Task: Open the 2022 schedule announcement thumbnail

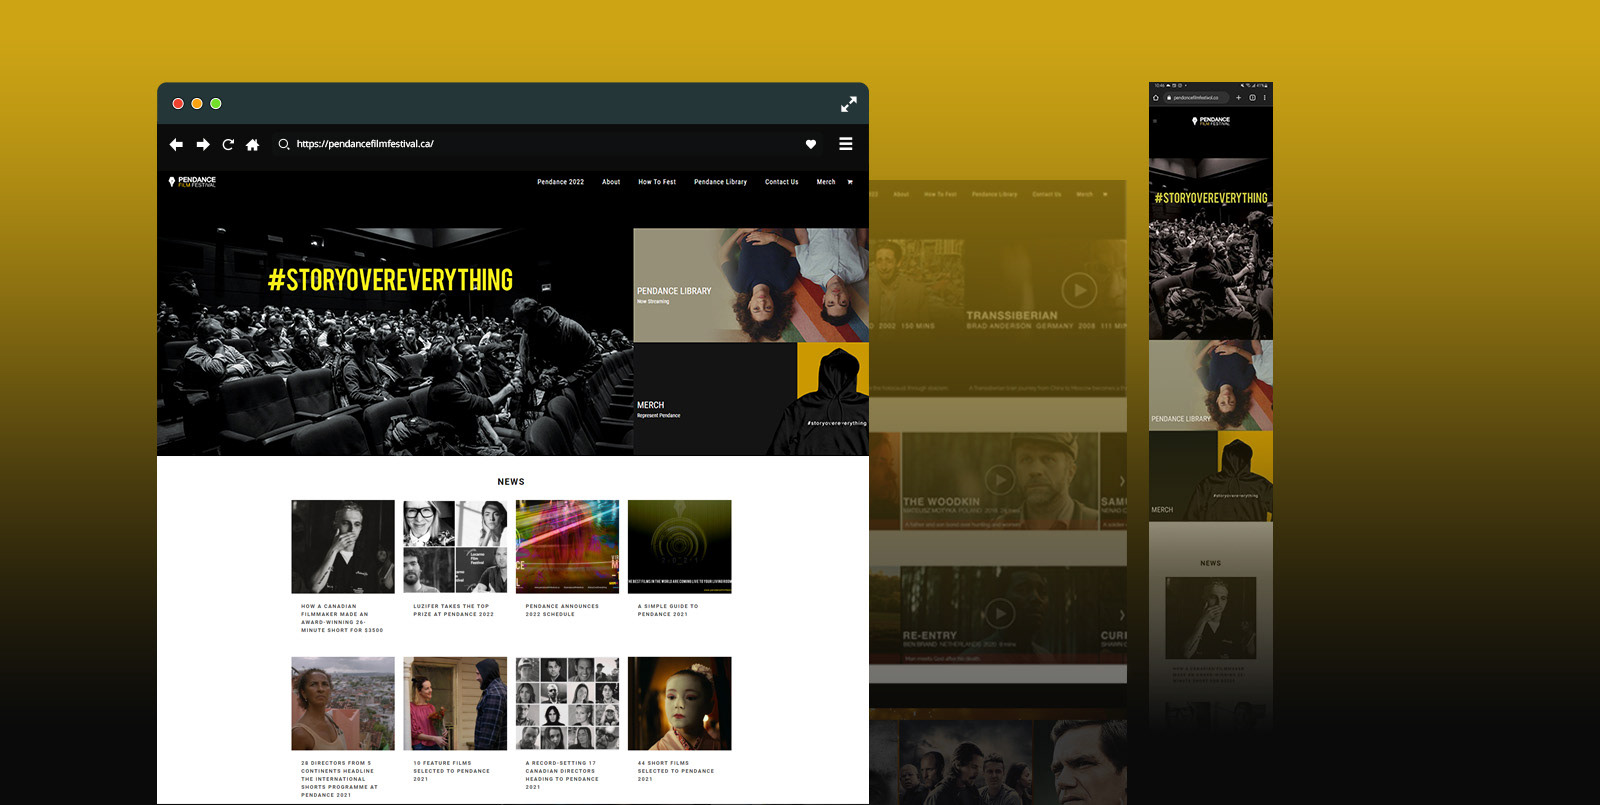Action: coord(567,547)
